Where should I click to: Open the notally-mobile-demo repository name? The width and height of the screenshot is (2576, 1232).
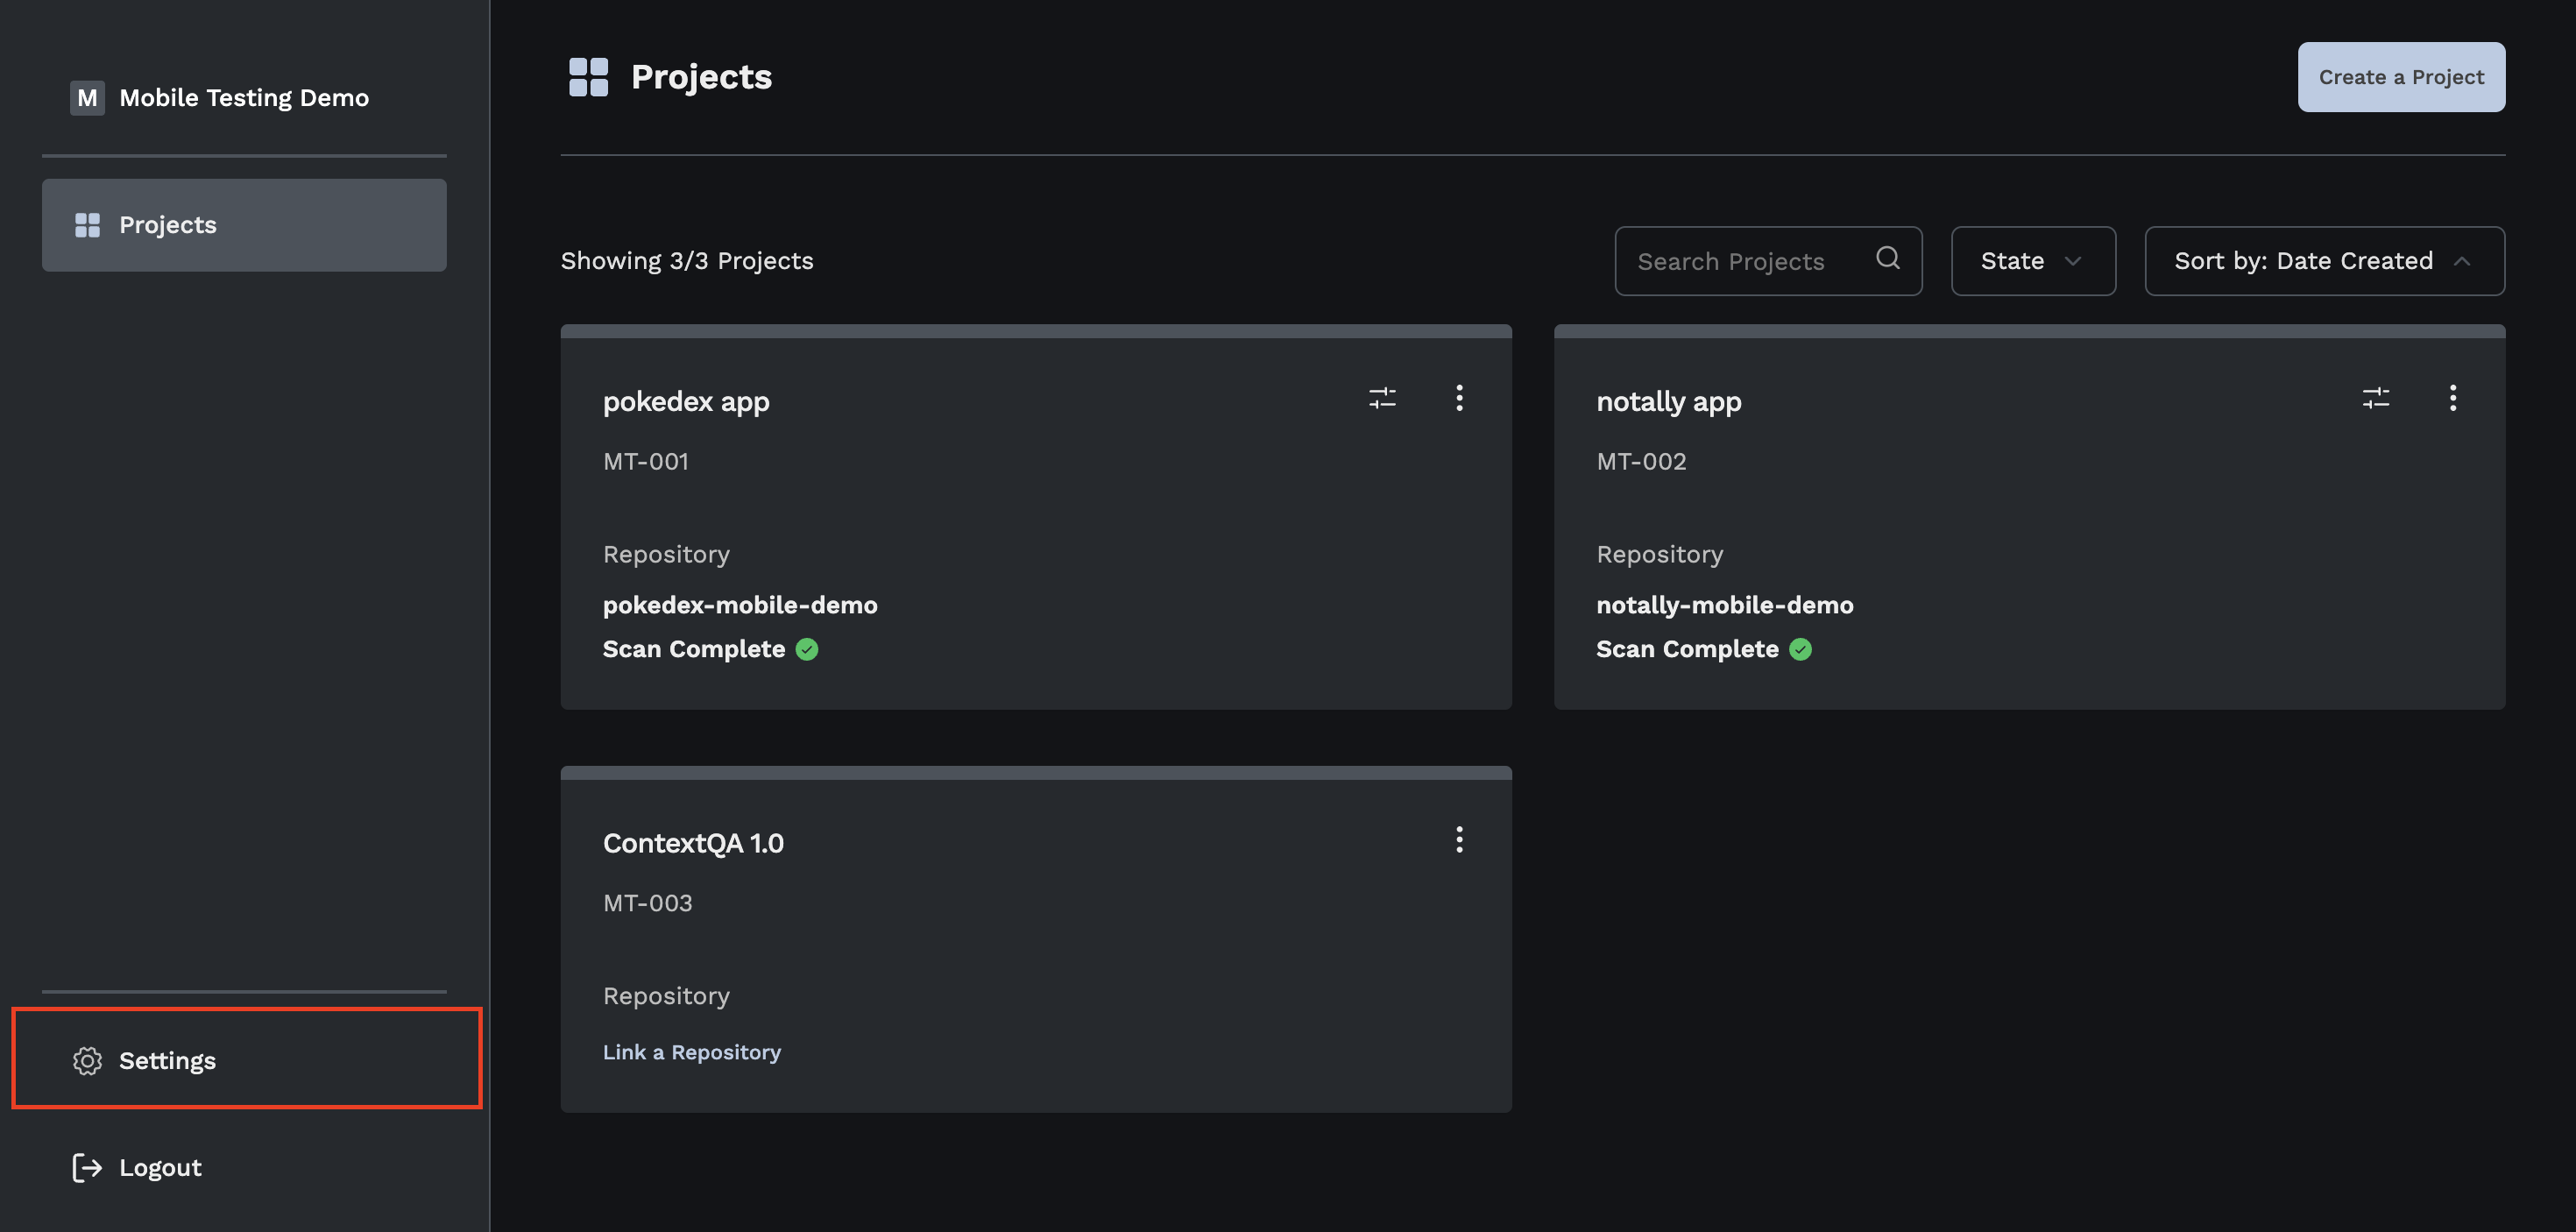(1724, 605)
